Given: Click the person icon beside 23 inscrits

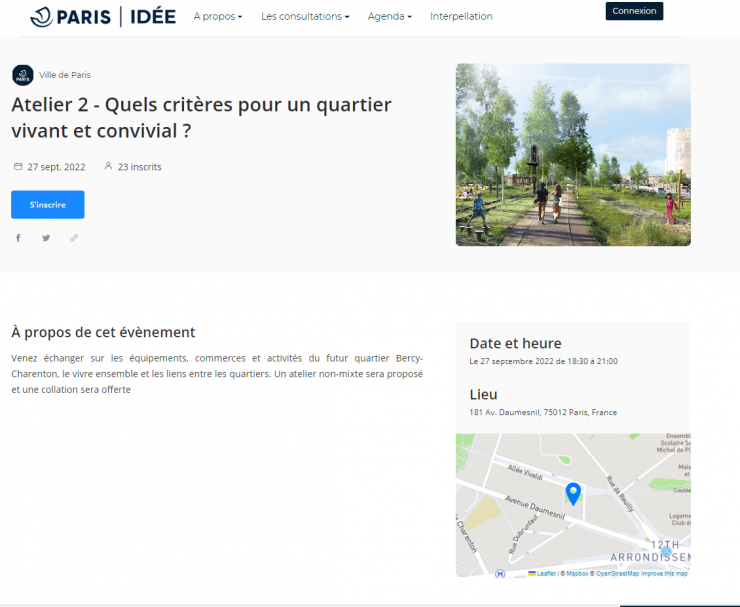Looking at the screenshot, I should coord(108,167).
